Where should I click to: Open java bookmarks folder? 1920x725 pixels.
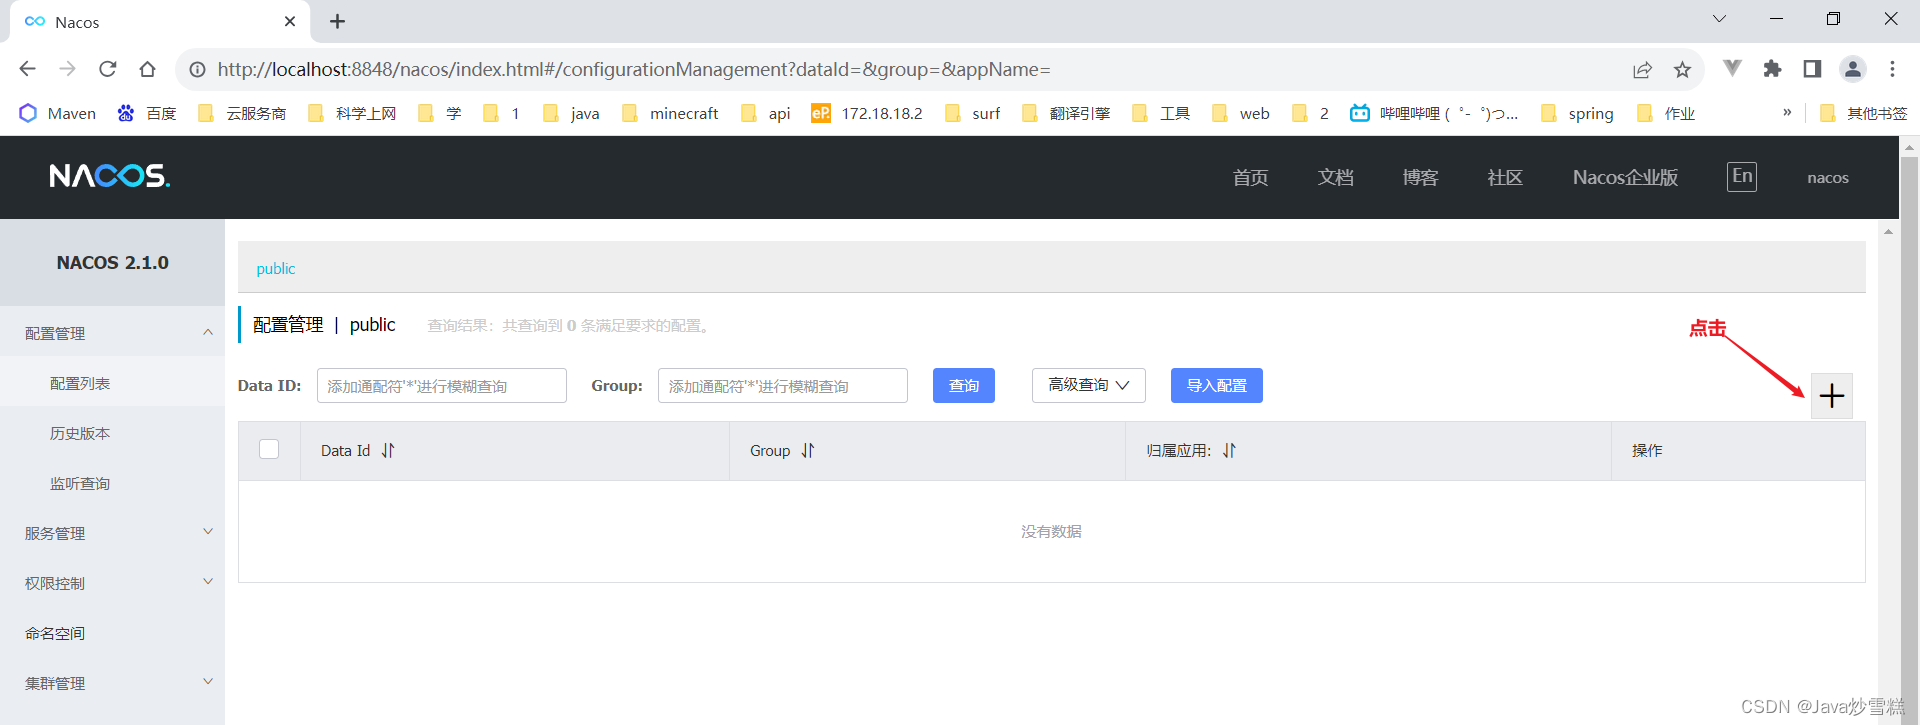[572, 113]
